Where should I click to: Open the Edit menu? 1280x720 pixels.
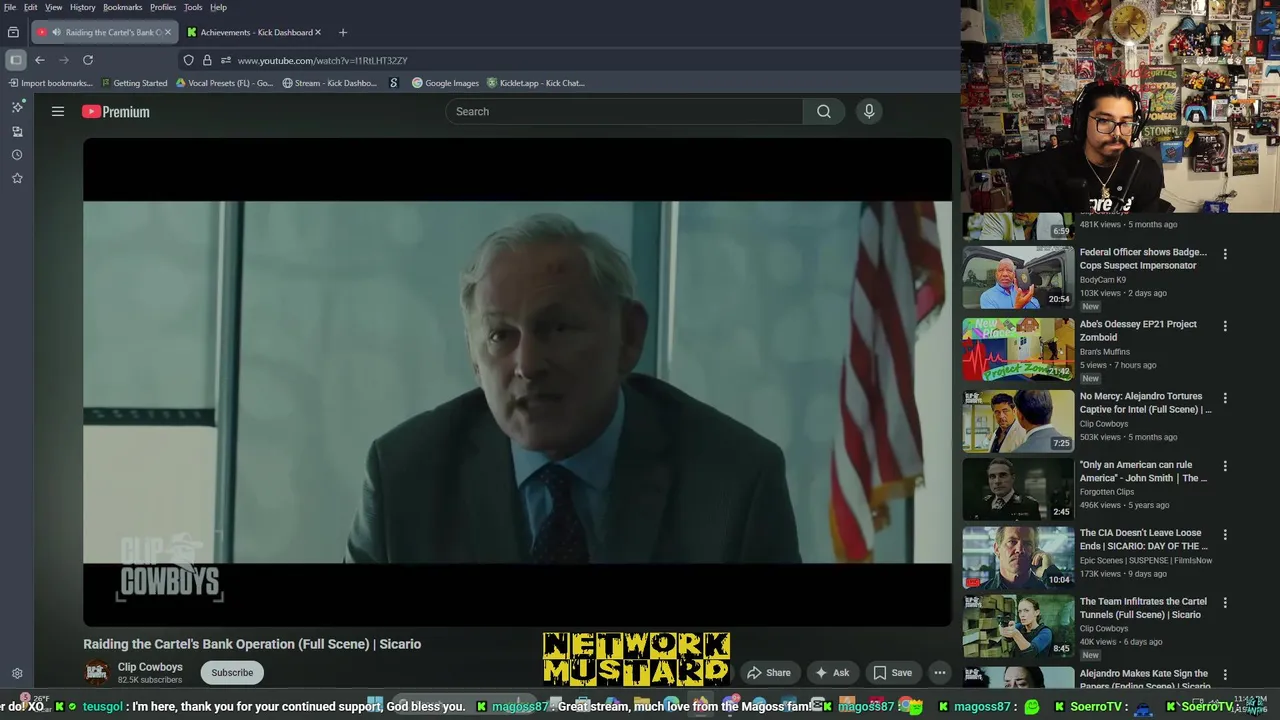[x=31, y=7]
